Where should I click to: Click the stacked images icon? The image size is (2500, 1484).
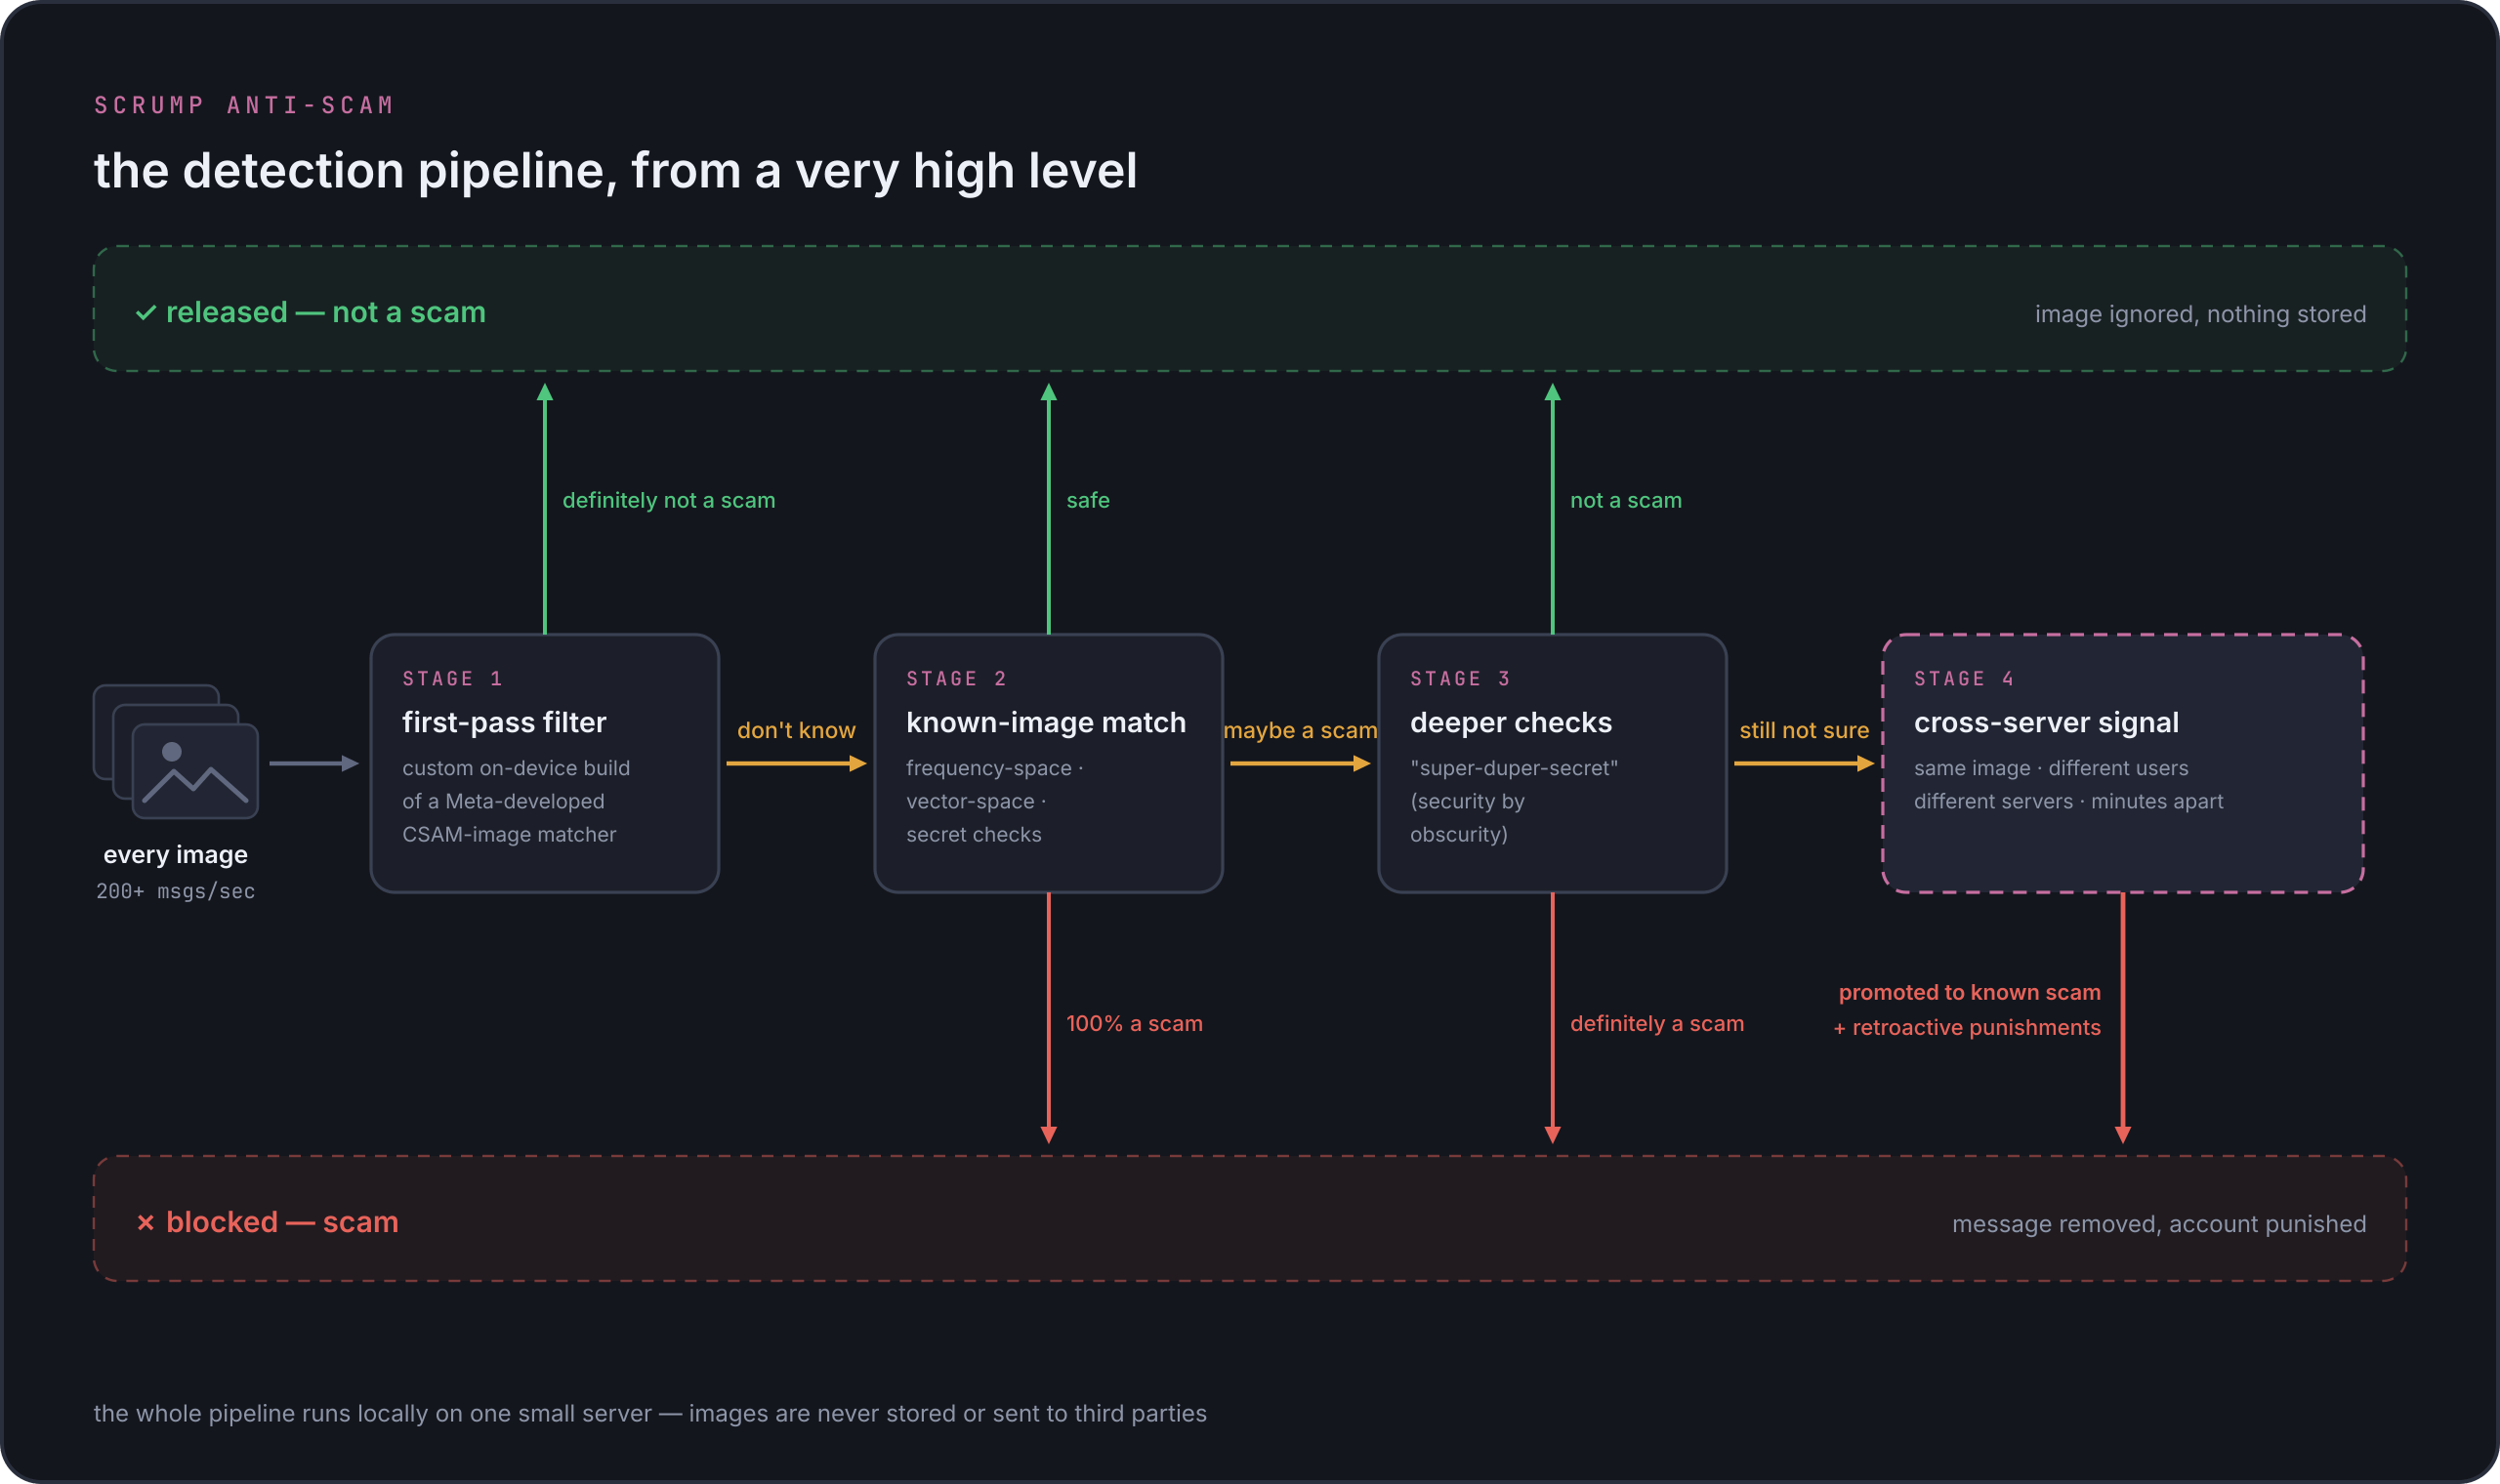point(176,751)
